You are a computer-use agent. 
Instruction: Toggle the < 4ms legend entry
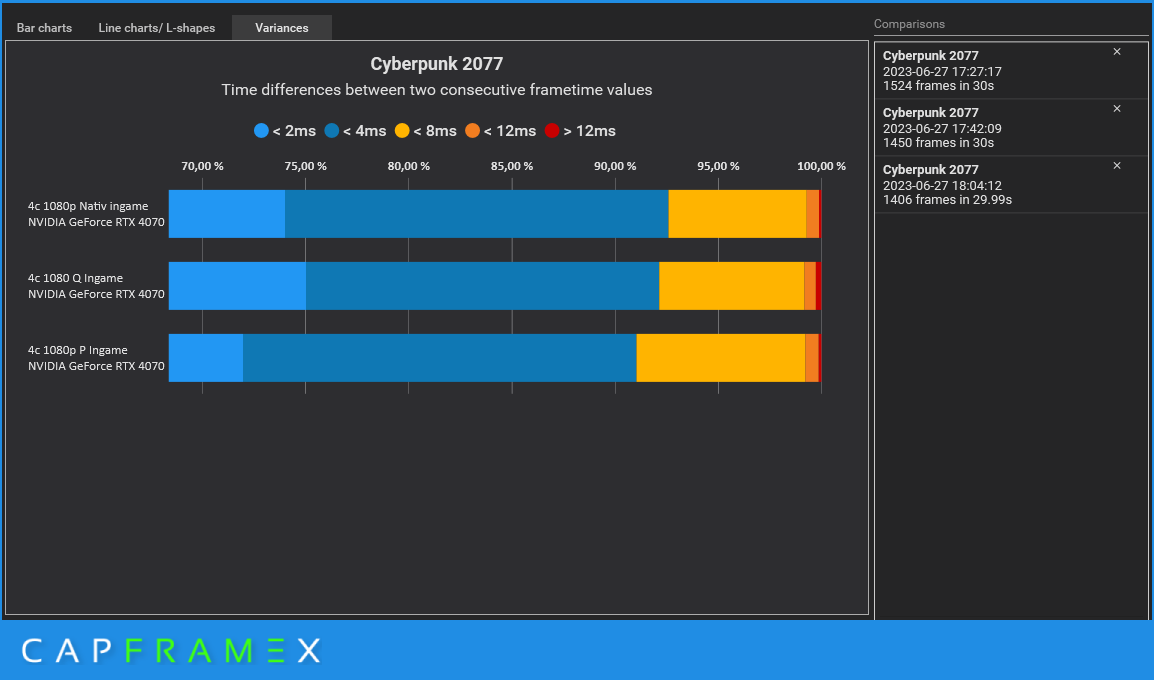click(x=355, y=131)
